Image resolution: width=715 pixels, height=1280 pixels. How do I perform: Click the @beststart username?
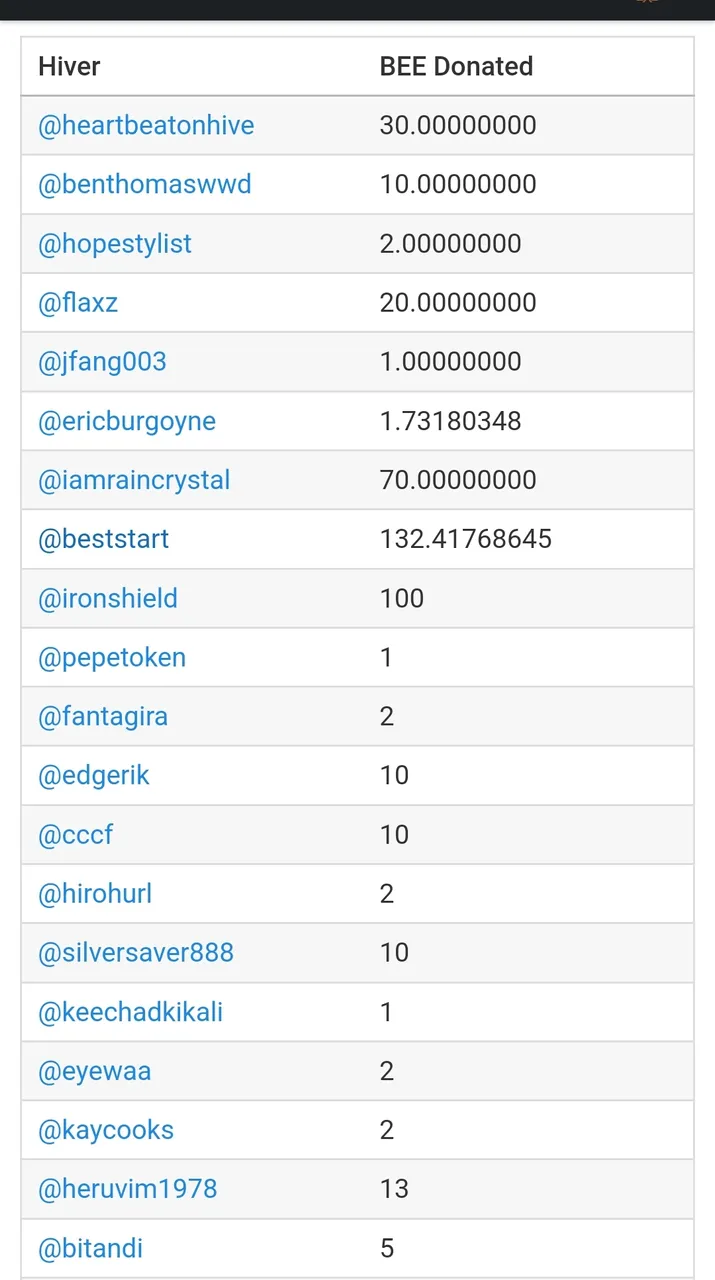click(103, 539)
